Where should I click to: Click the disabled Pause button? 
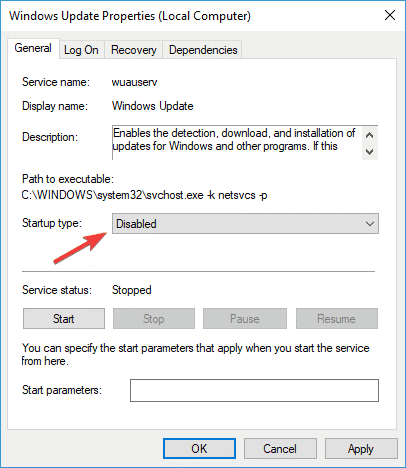coord(245,319)
